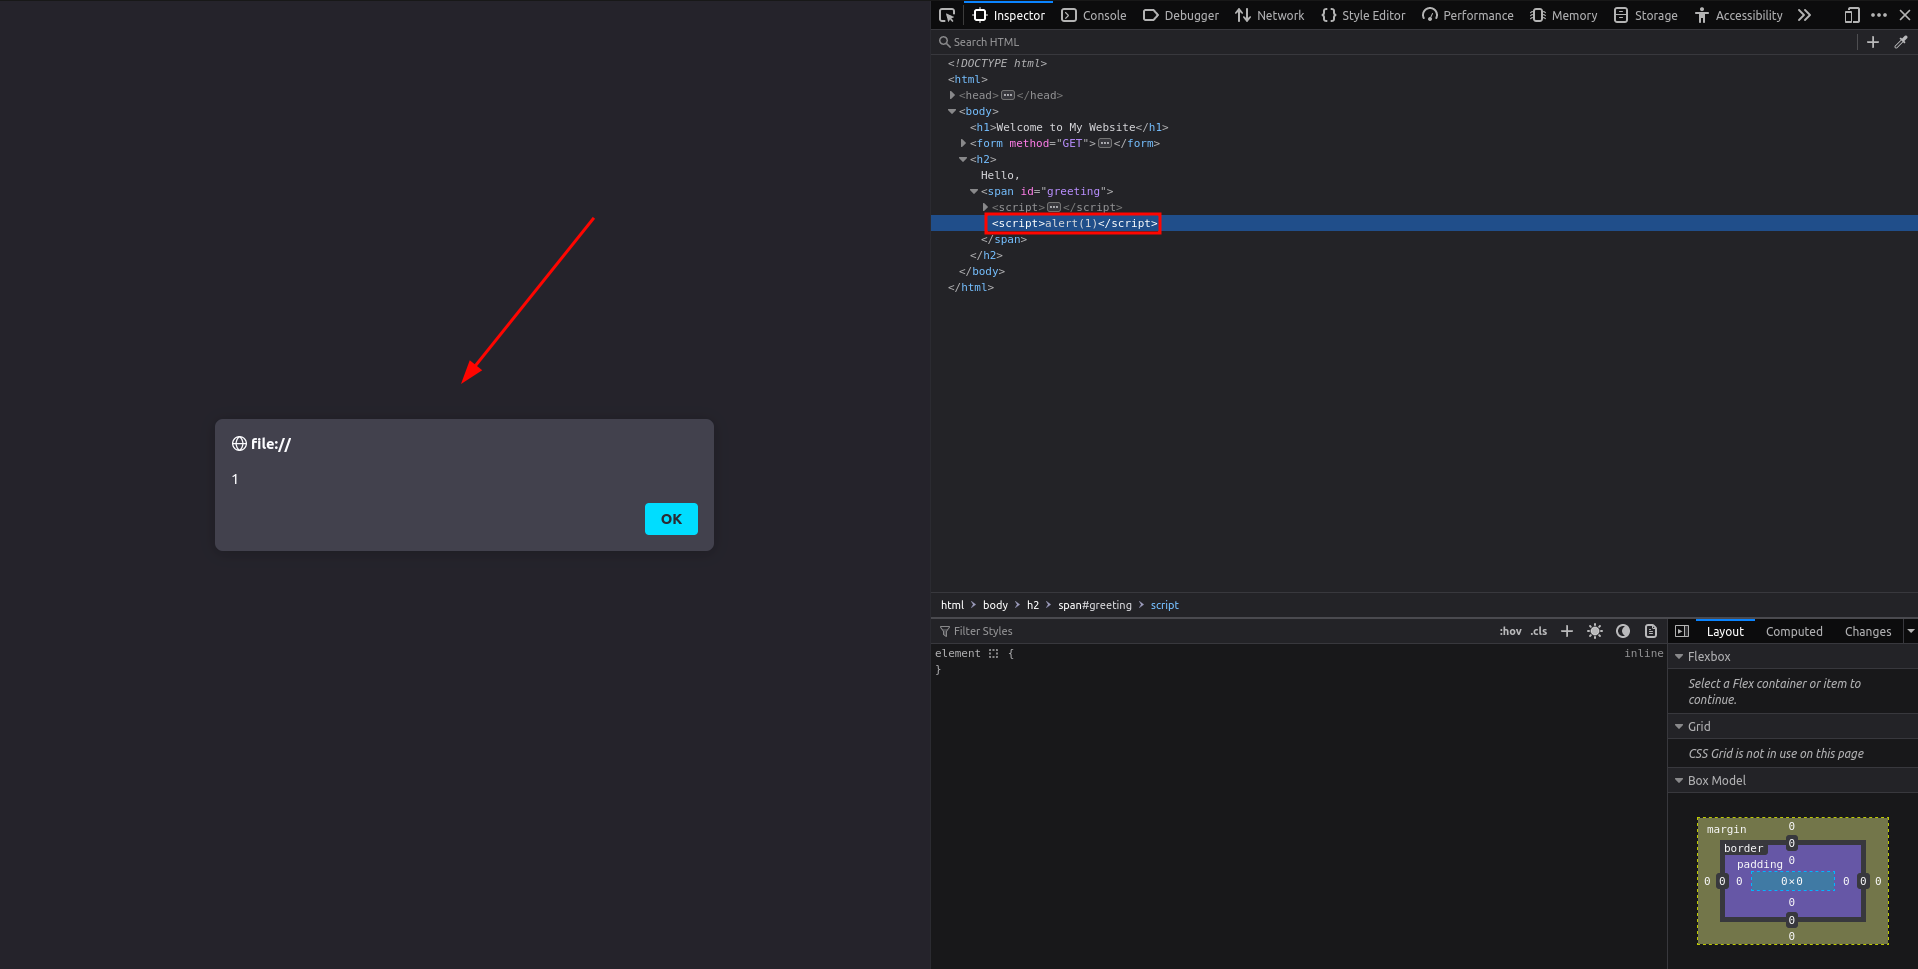
Task: Toggle dark color scheme simulation
Action: tap(1623, 631)
